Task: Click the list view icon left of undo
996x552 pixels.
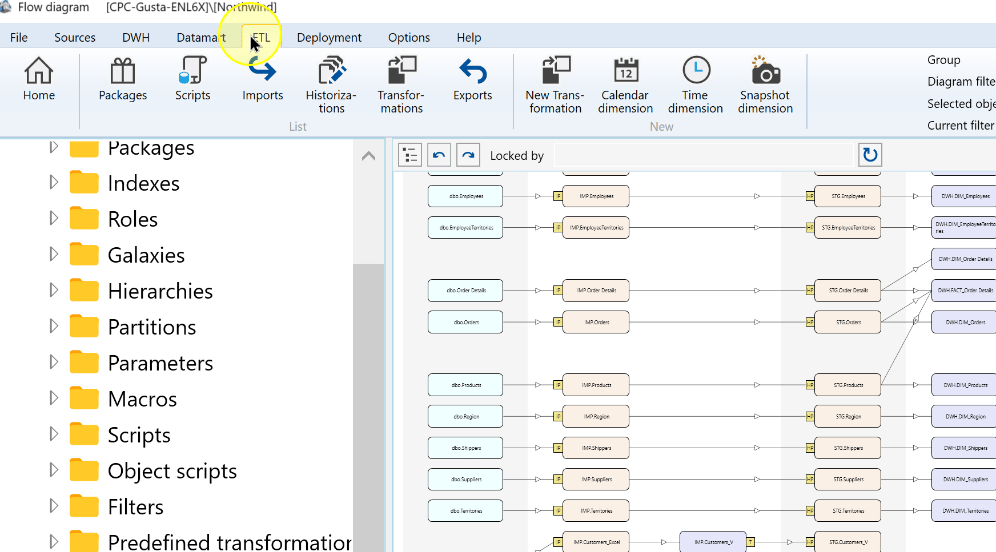Action: [x=410, y=155]
